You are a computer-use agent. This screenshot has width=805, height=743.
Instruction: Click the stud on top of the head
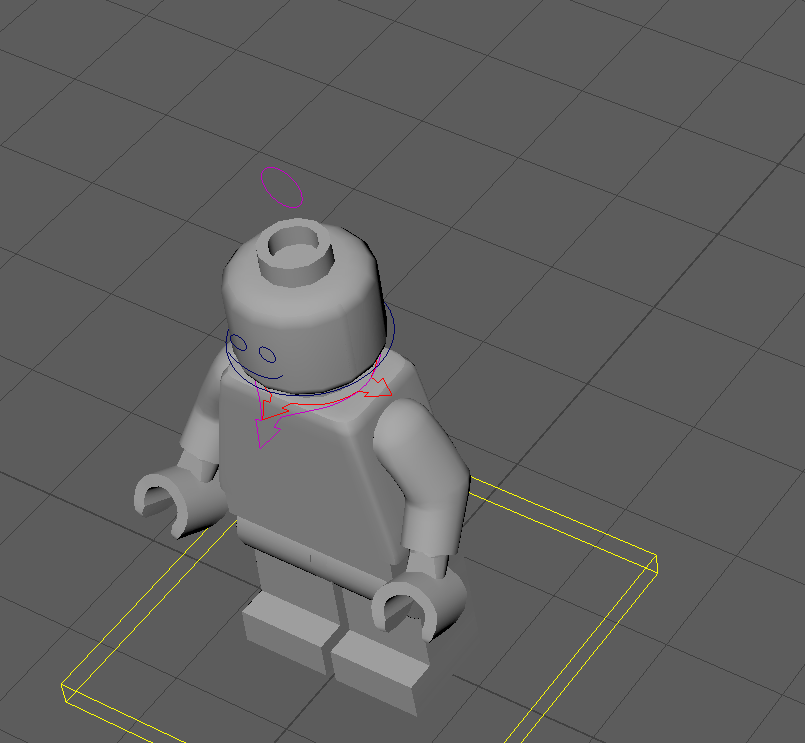click(295, 252)
